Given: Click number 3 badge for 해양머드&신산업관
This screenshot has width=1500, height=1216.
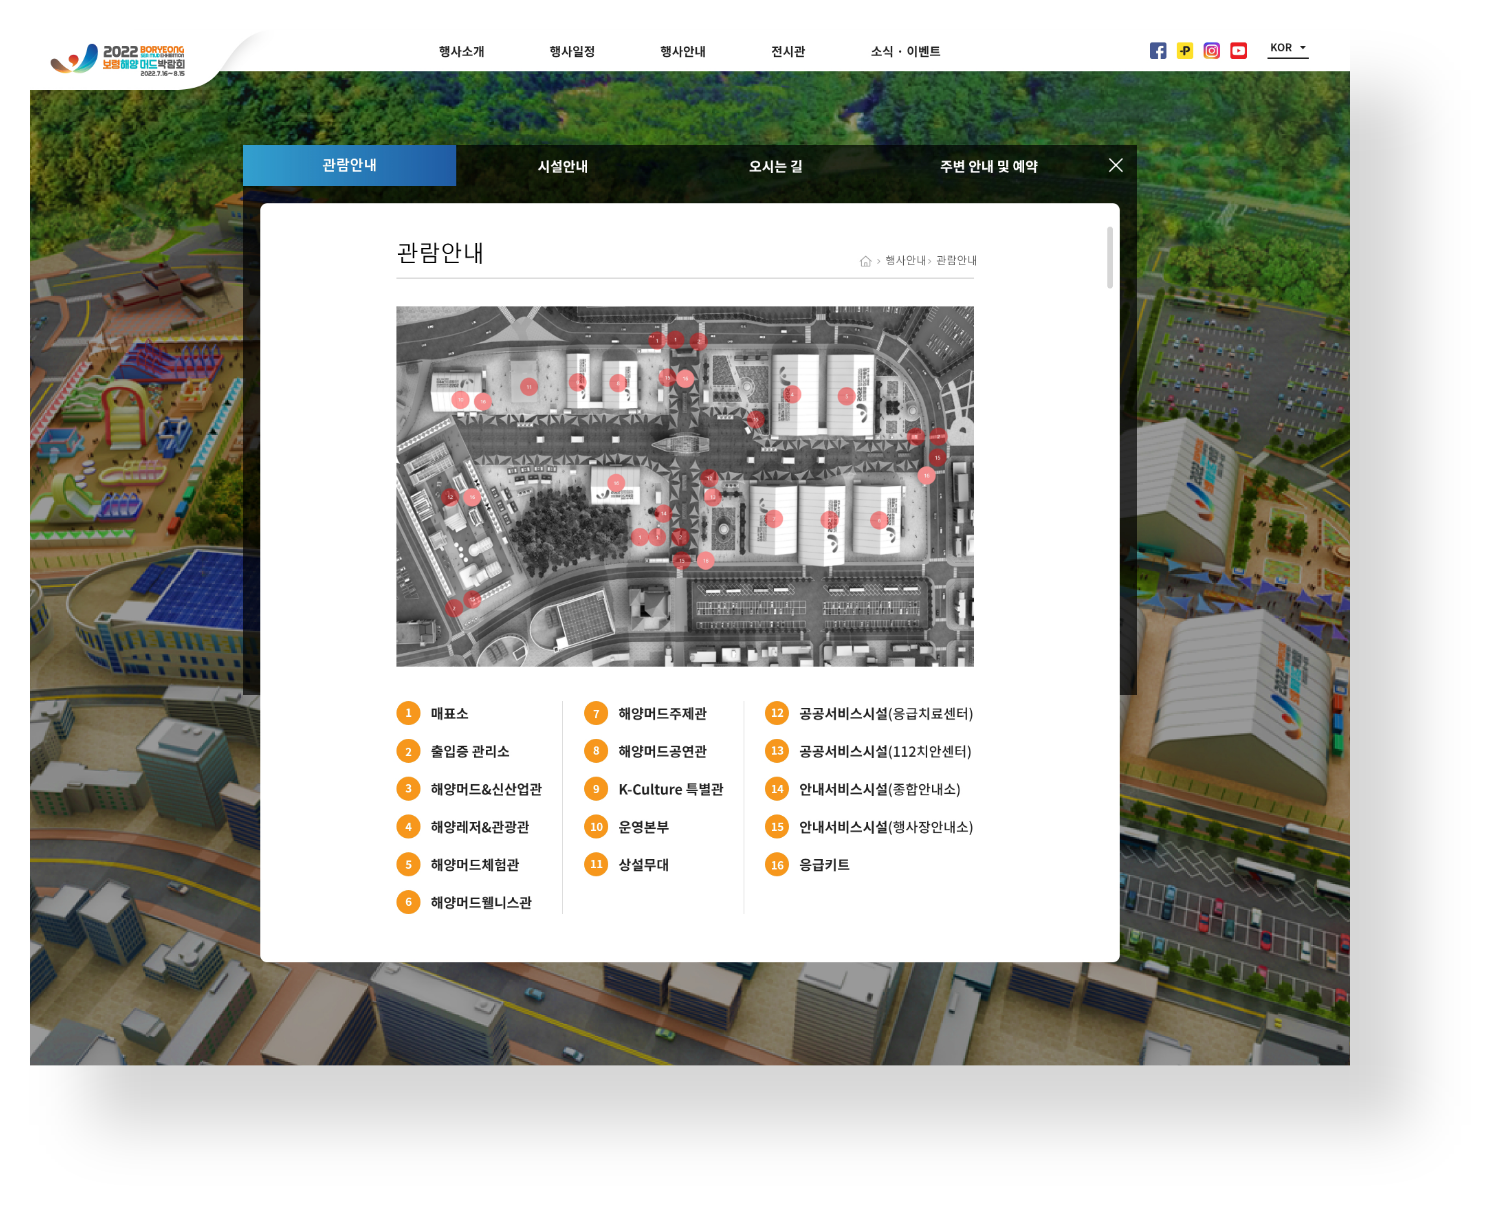Looking at the screenshot, I should coord(408,789).
